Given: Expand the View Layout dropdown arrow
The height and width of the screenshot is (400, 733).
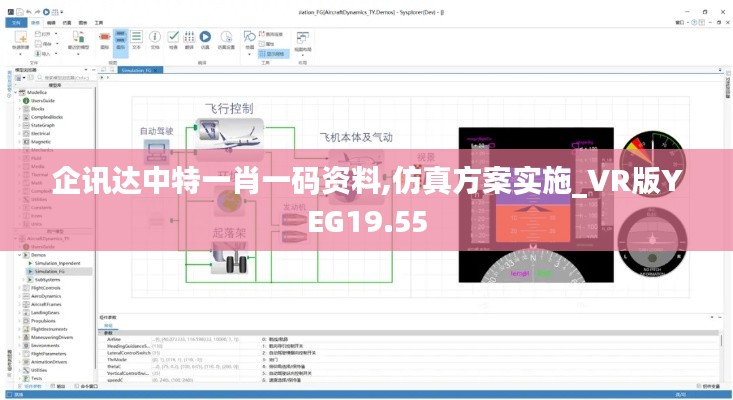Looking at the screenshot, I should tap(302, 55).
